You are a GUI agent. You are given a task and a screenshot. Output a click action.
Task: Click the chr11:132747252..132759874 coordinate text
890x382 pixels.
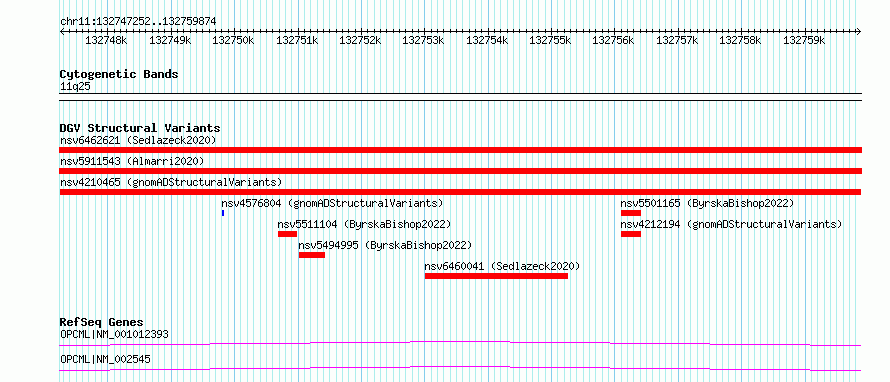click(138, 22)
